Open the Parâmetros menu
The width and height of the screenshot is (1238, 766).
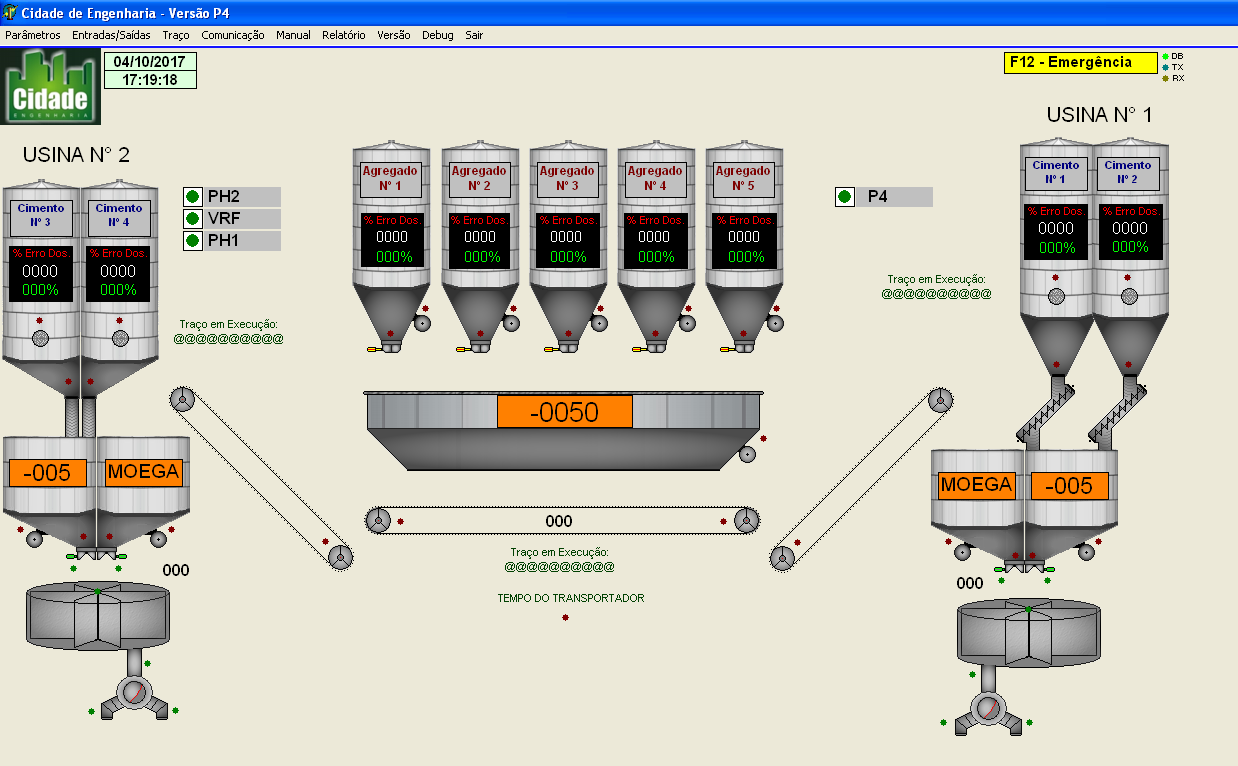[33, 35]
